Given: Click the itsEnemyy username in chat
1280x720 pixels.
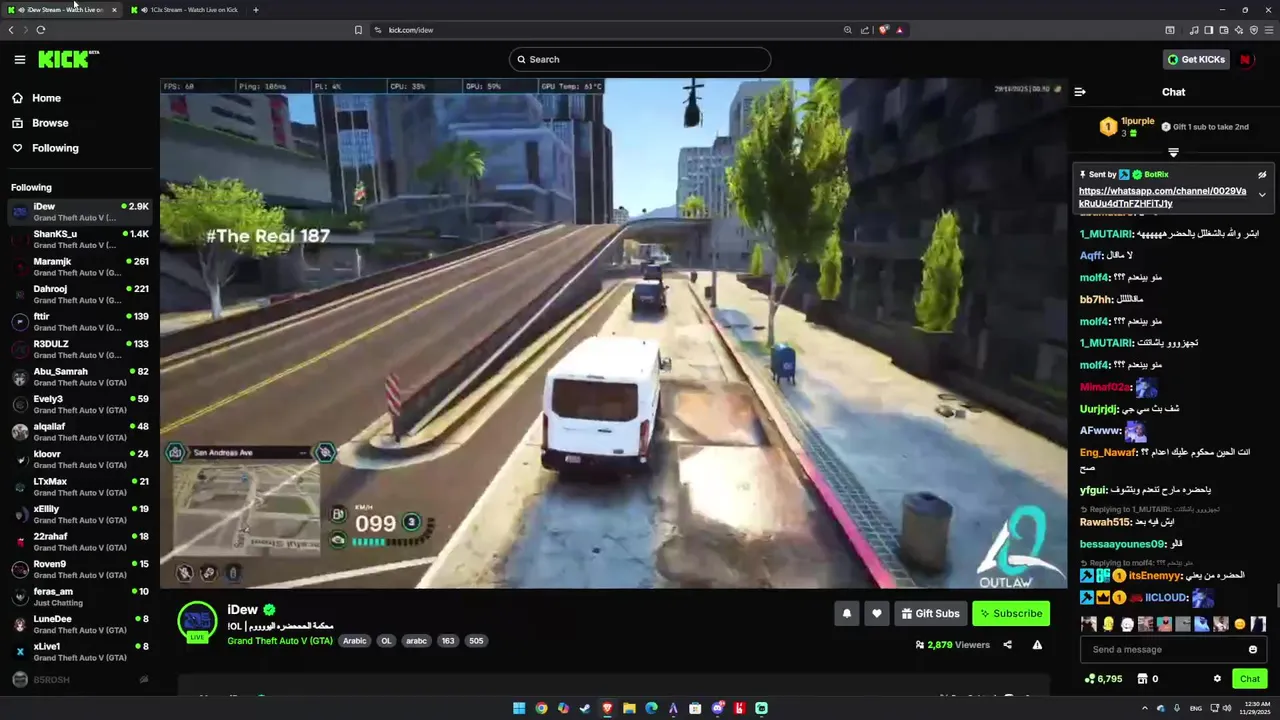Looking at the screenshot, I should tap(1155, 576).
